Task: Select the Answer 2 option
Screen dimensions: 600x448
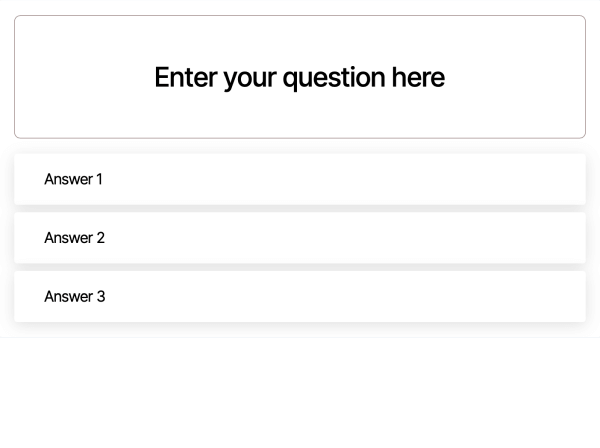Action: point(299,238)
